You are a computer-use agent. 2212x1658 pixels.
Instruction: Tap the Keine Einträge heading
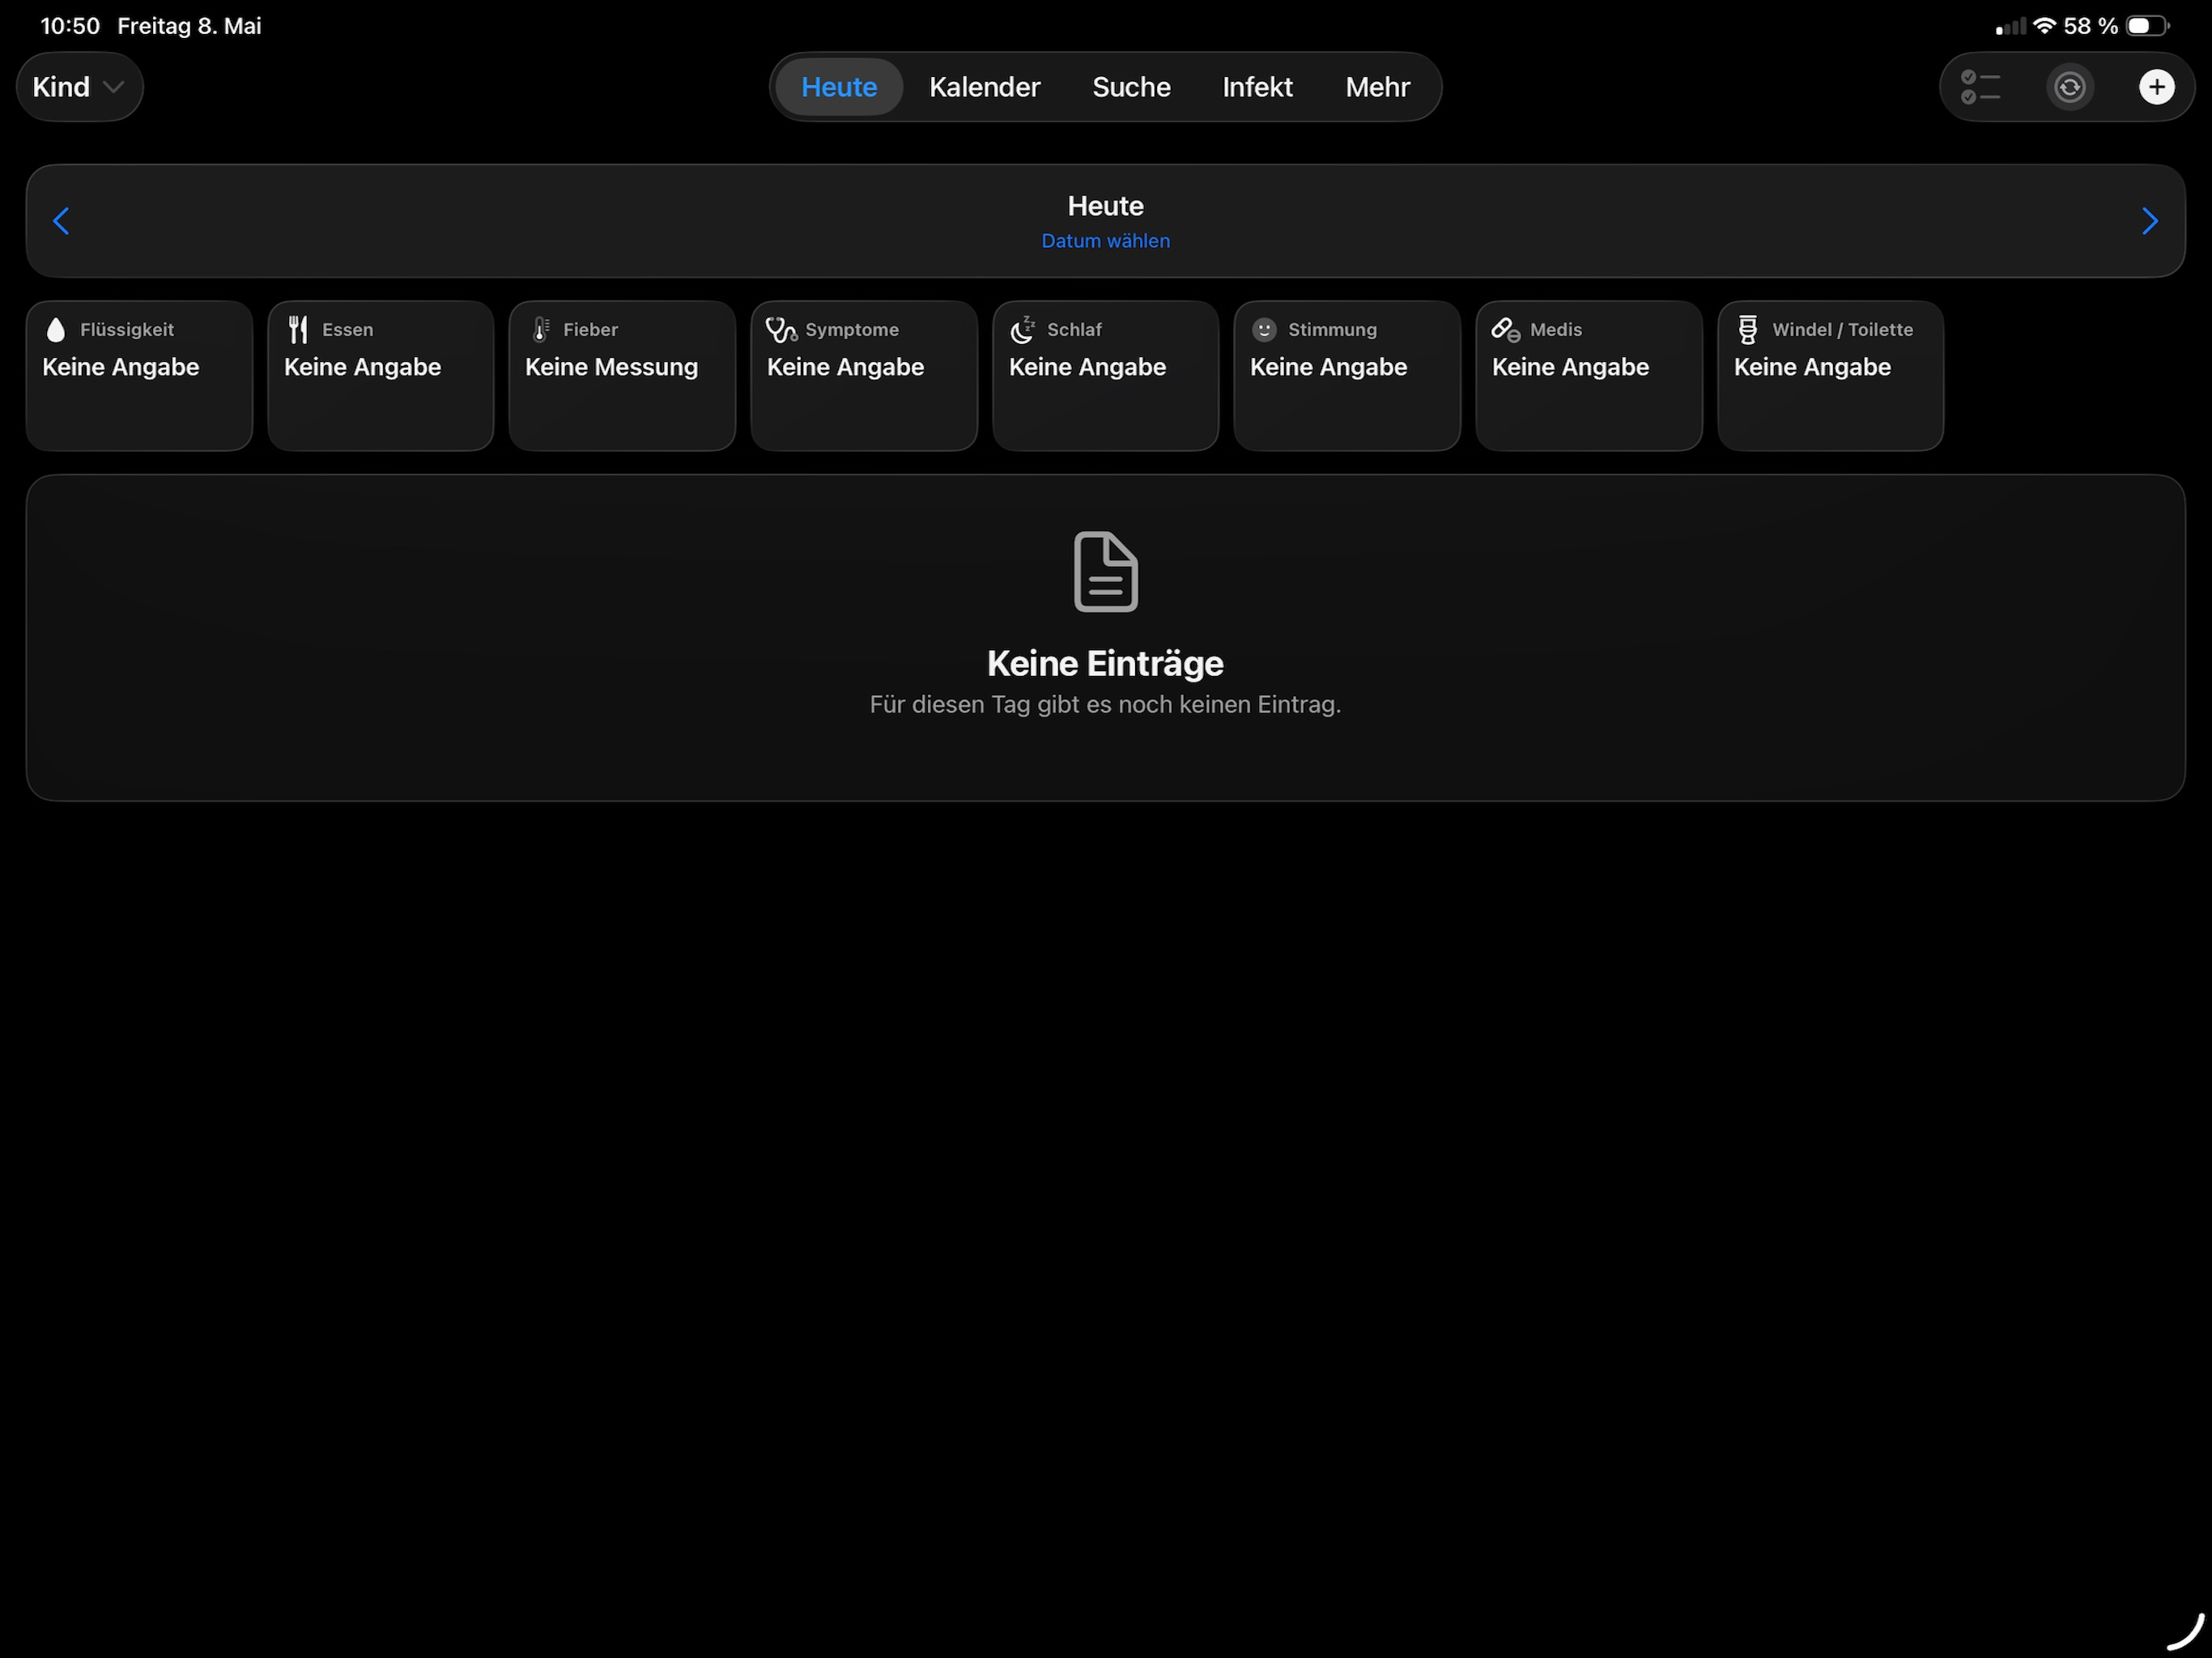point(1105,663)
